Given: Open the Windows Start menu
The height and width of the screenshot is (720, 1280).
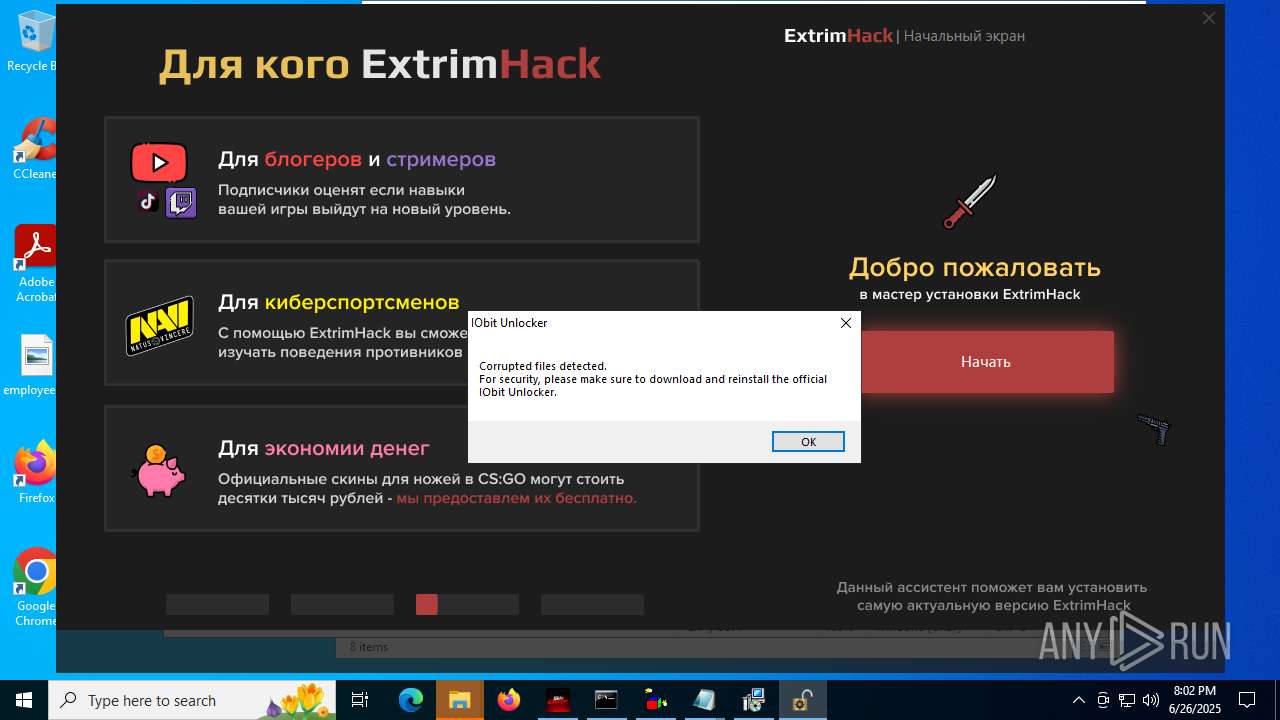Looking at the screenshot, I should [x=23, y=700].
